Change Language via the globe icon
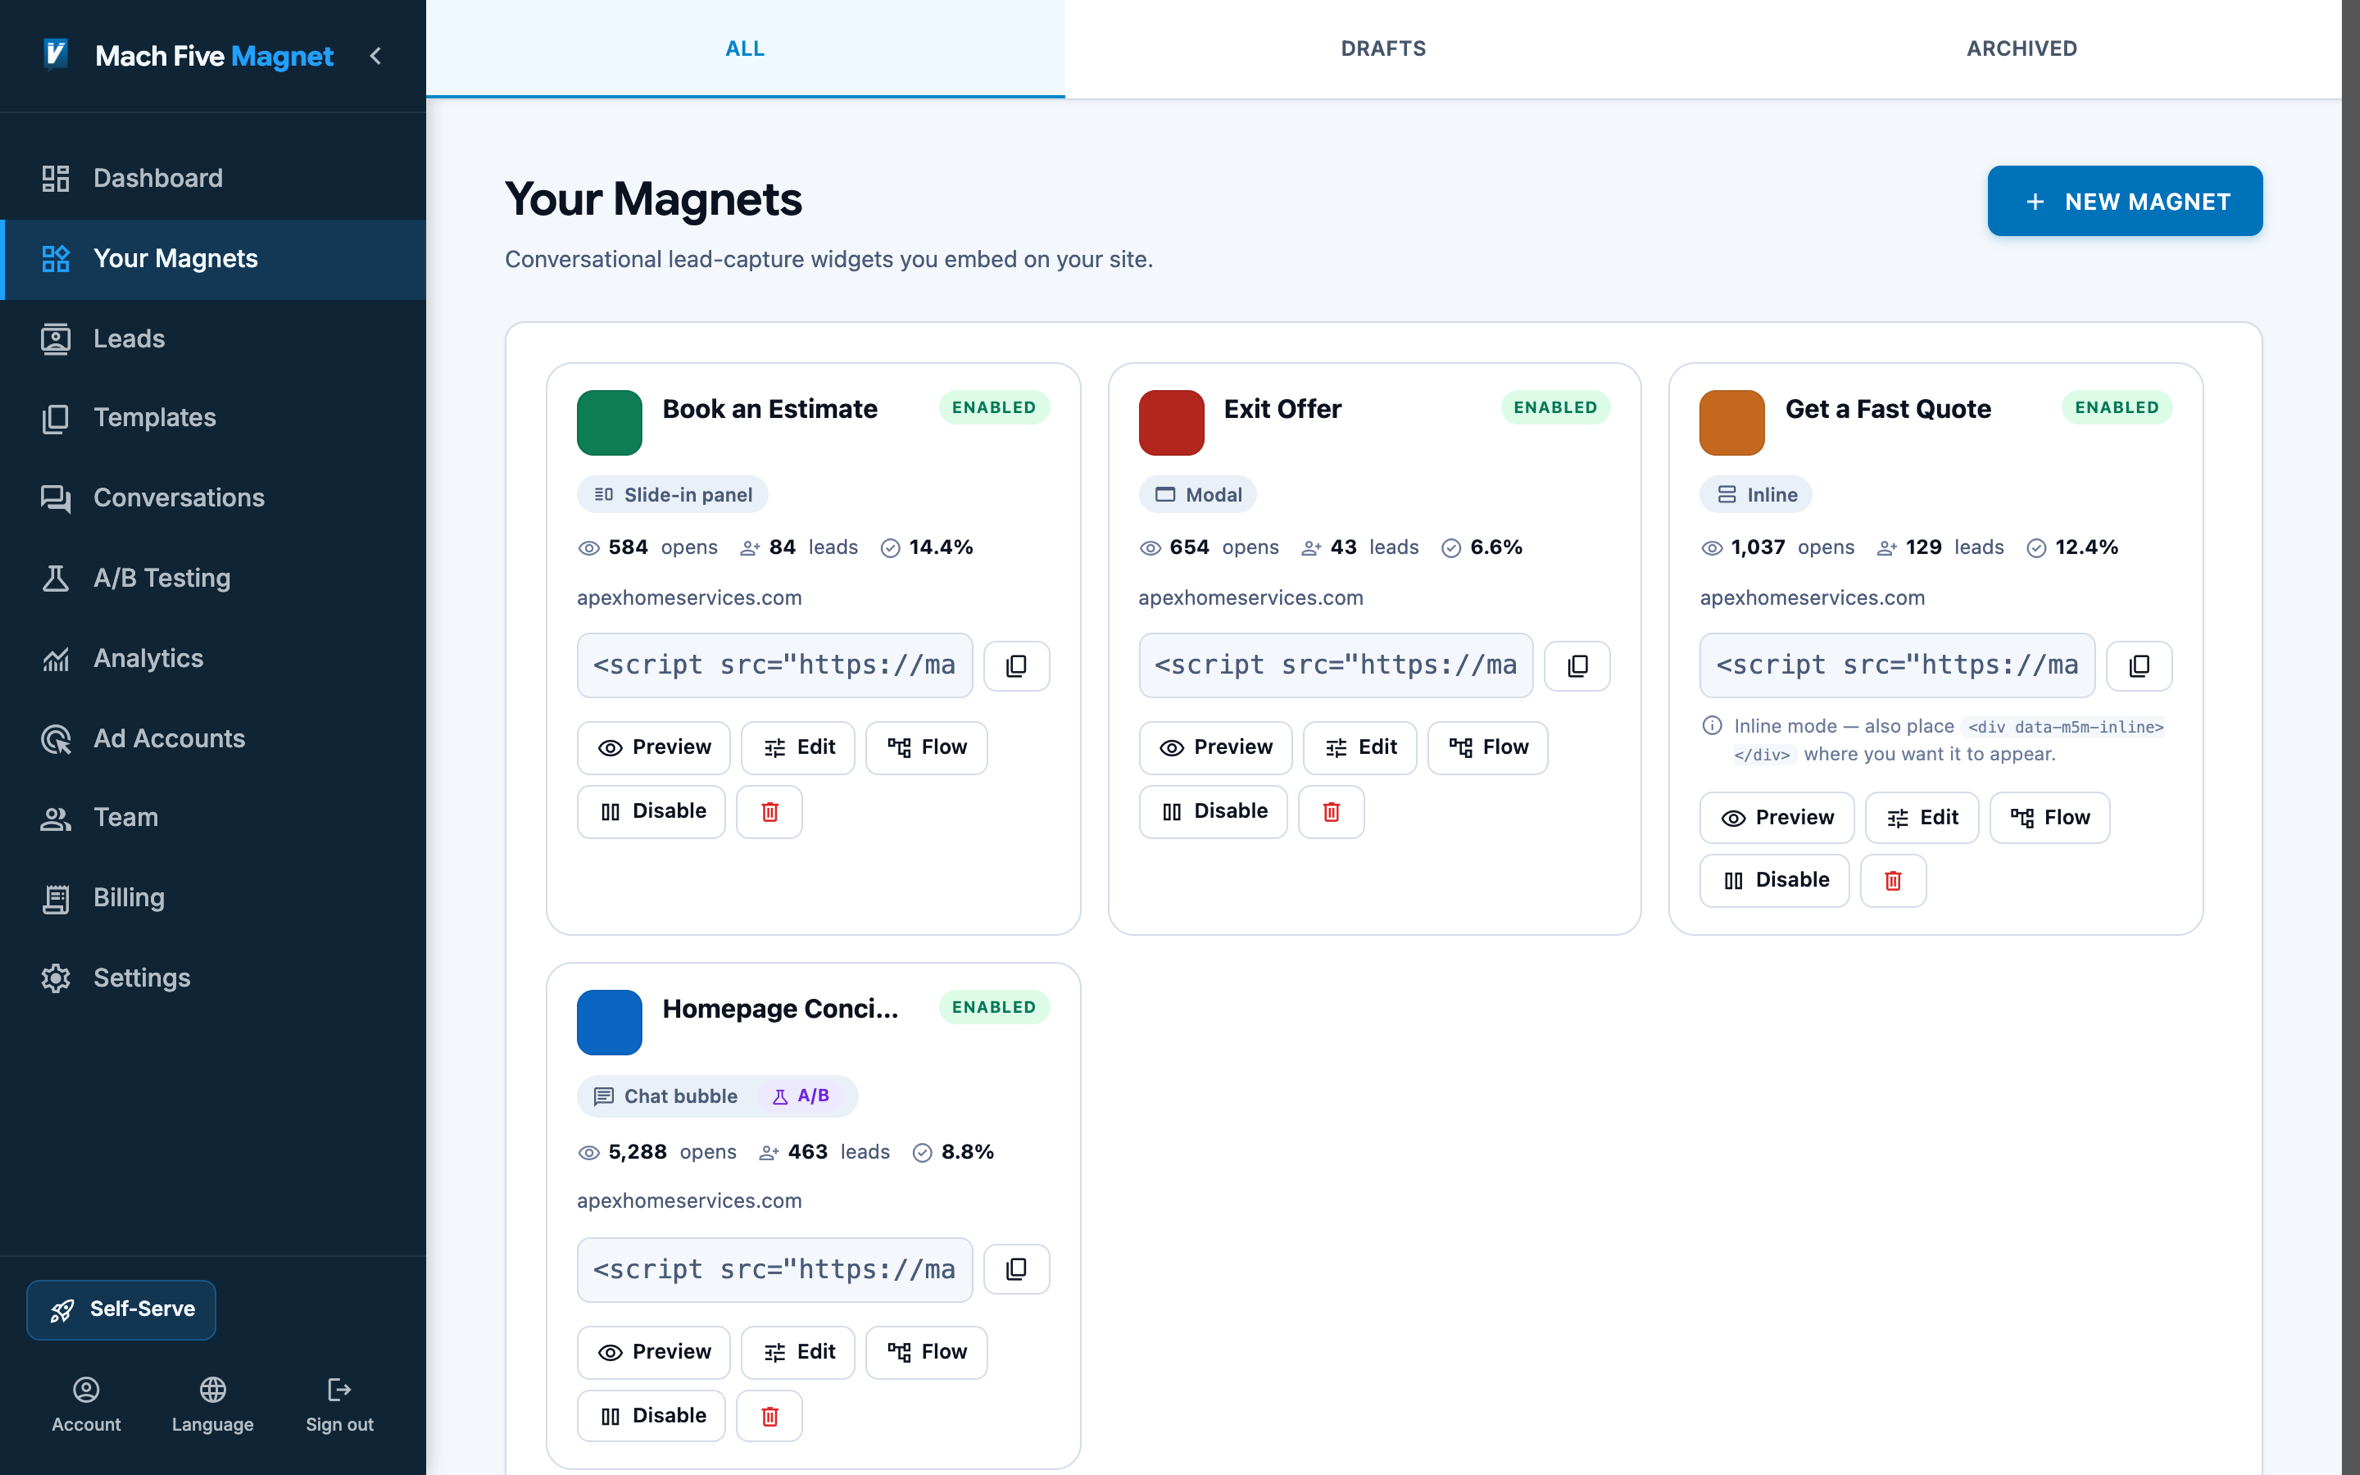Viewport: 2360px width, 1475px height. 213,1404
